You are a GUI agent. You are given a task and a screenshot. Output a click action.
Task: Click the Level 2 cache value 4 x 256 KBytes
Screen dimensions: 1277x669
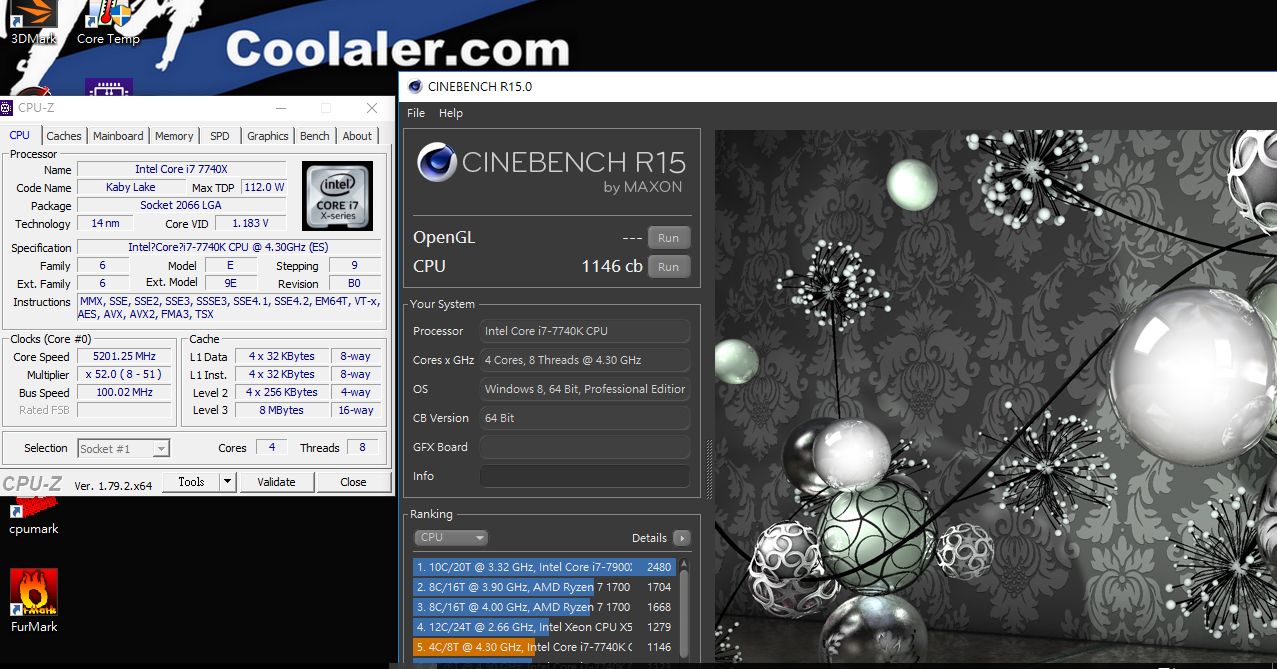[282, 393]
